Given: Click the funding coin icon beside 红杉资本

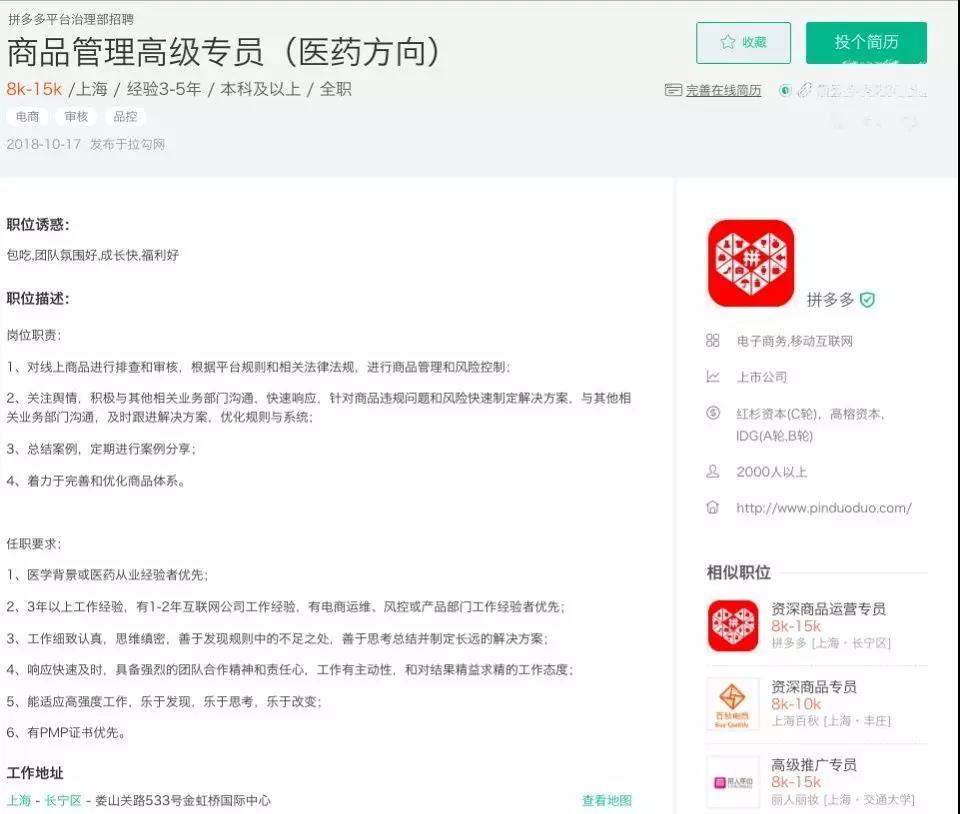Looking at the screenshot, I should click(713, 413).
